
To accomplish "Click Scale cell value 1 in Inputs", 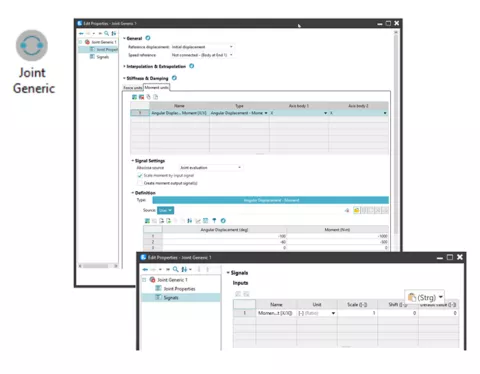I will (357, 313).
